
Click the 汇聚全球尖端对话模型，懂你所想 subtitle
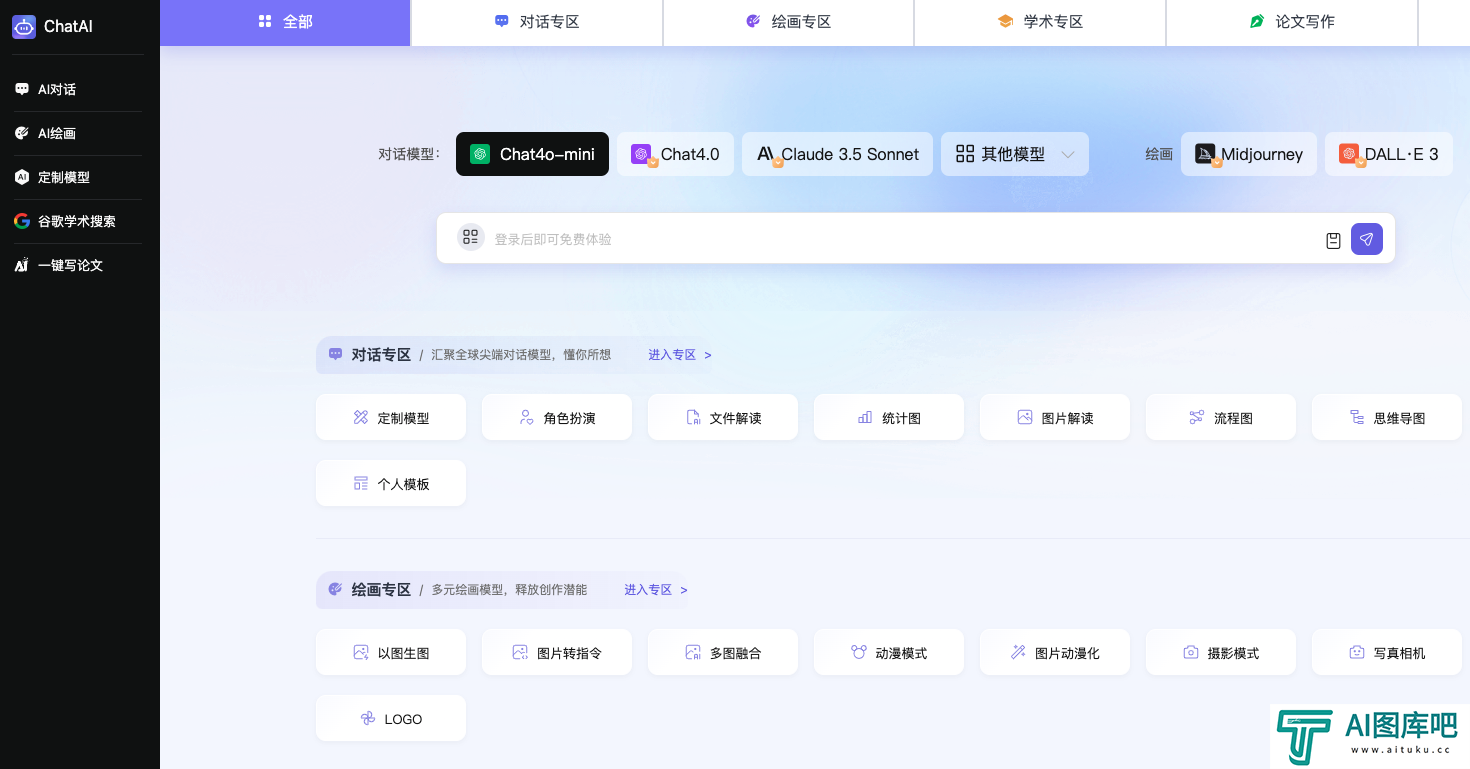click(x=521, y=355)
